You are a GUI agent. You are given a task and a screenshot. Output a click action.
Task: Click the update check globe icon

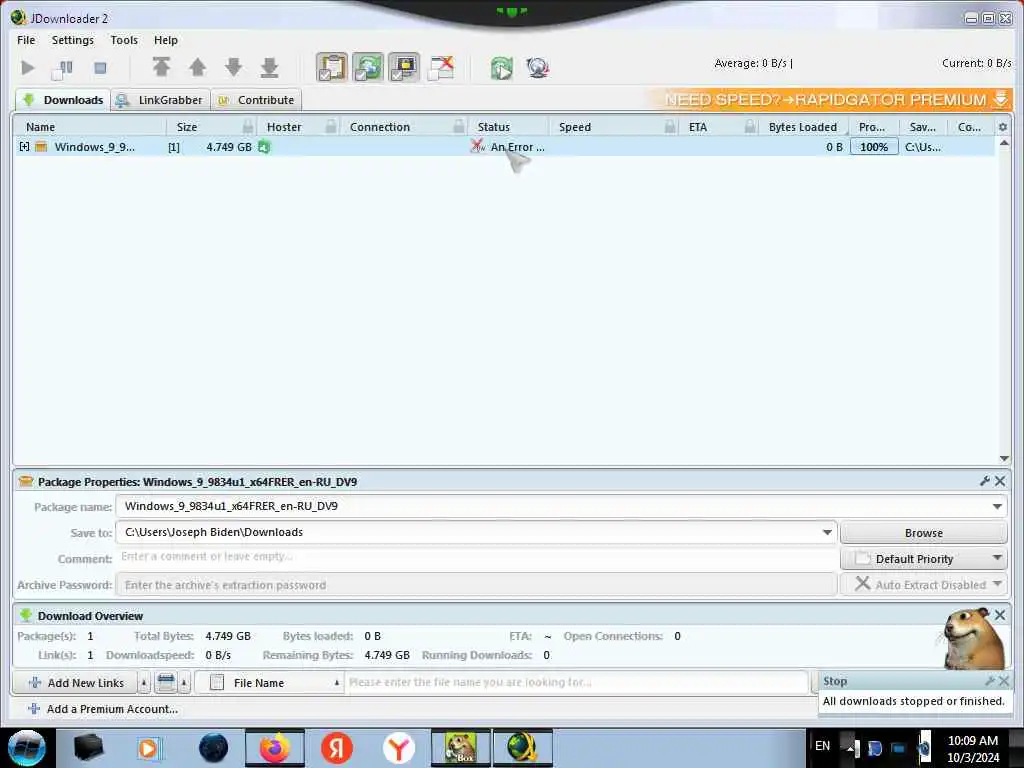coord(537,68)
